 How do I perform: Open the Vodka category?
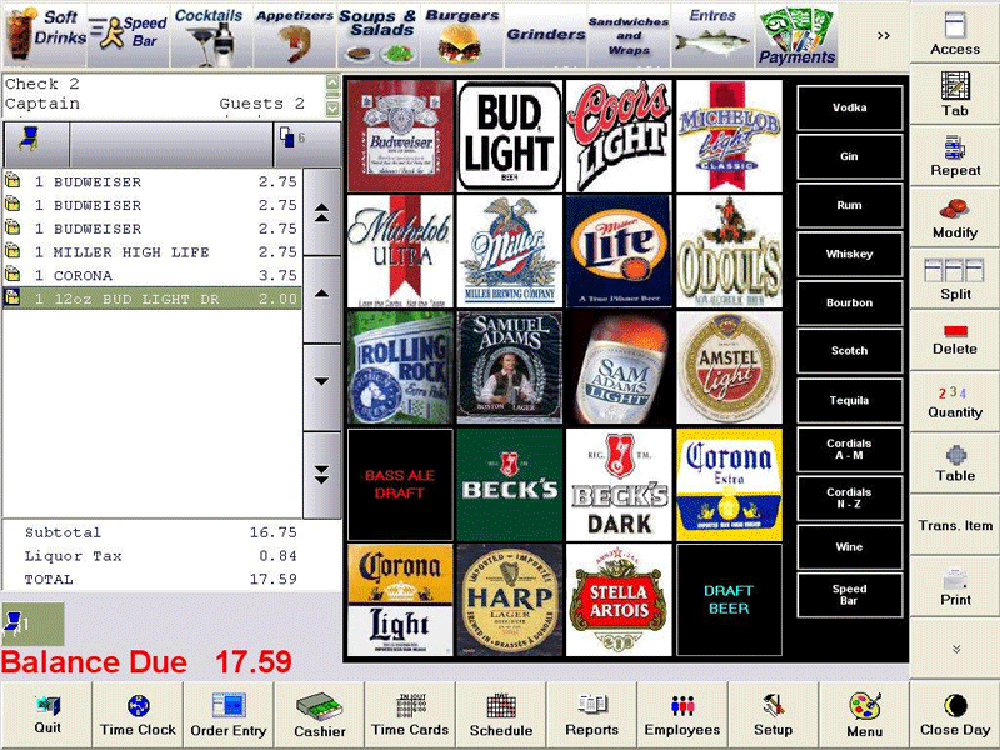point(849,108)
